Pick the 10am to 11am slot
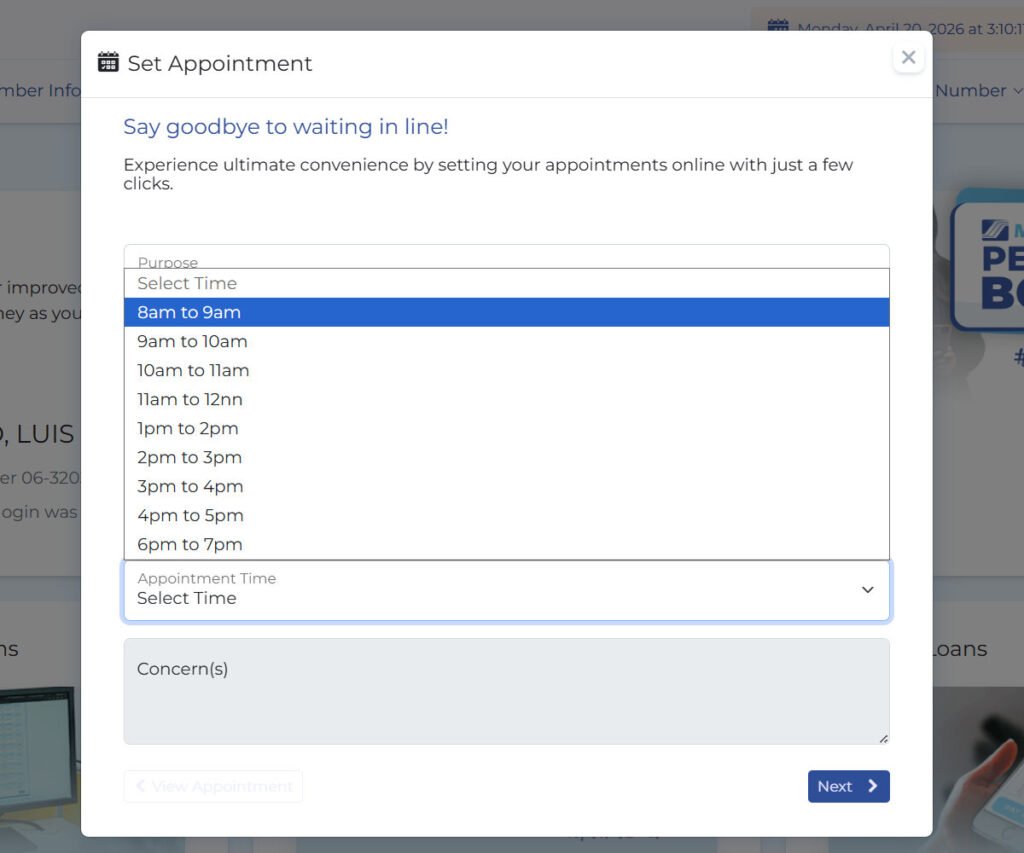The height and width of the screenshot is (853, 1024). click(506, 370)
